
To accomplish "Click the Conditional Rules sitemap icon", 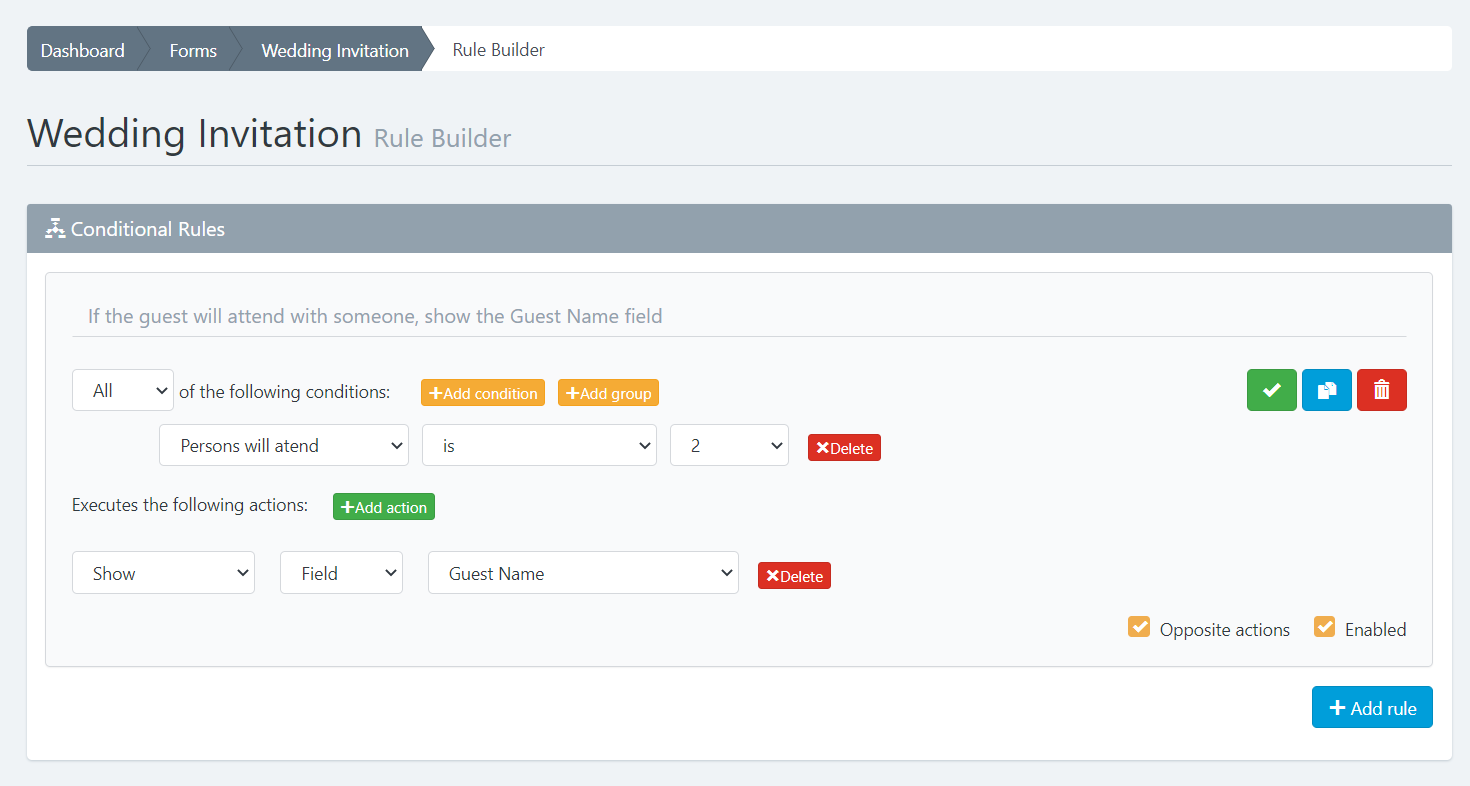I will click(55, 229).
